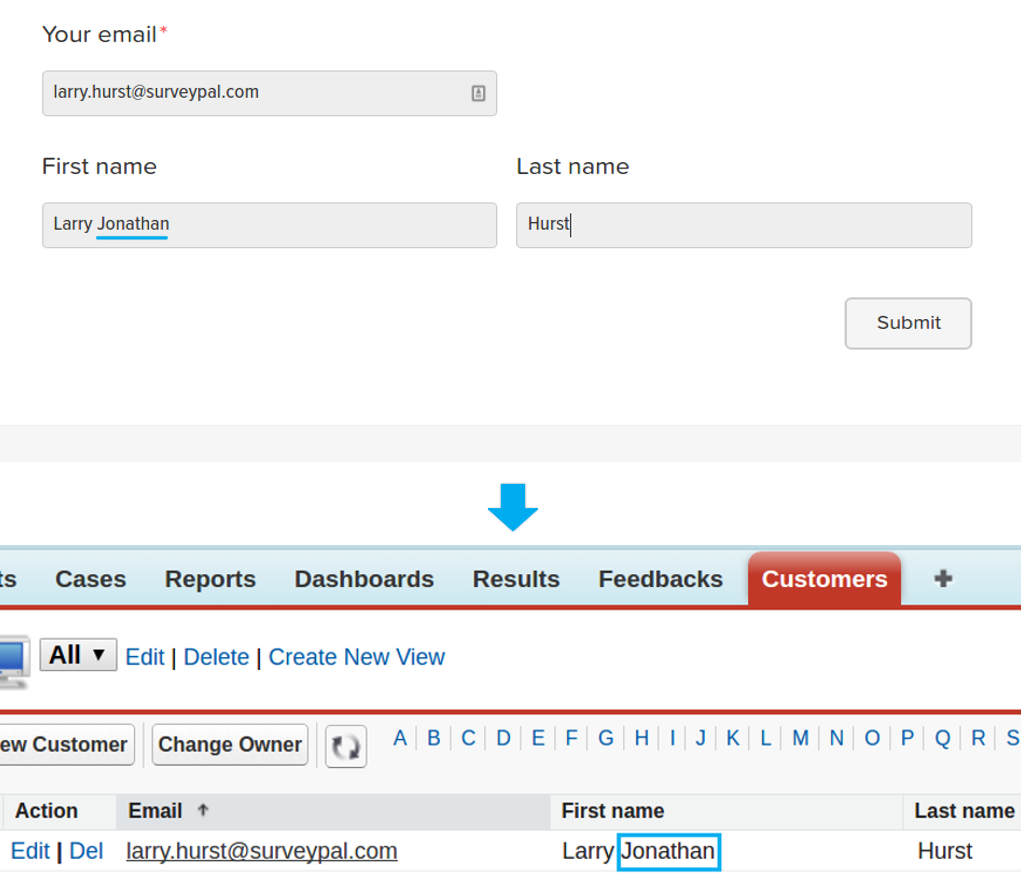This screenshot has width=1021, height=886.
Task: Click the Delete view link
Action: pyautogui.click(x=216, y=657)
